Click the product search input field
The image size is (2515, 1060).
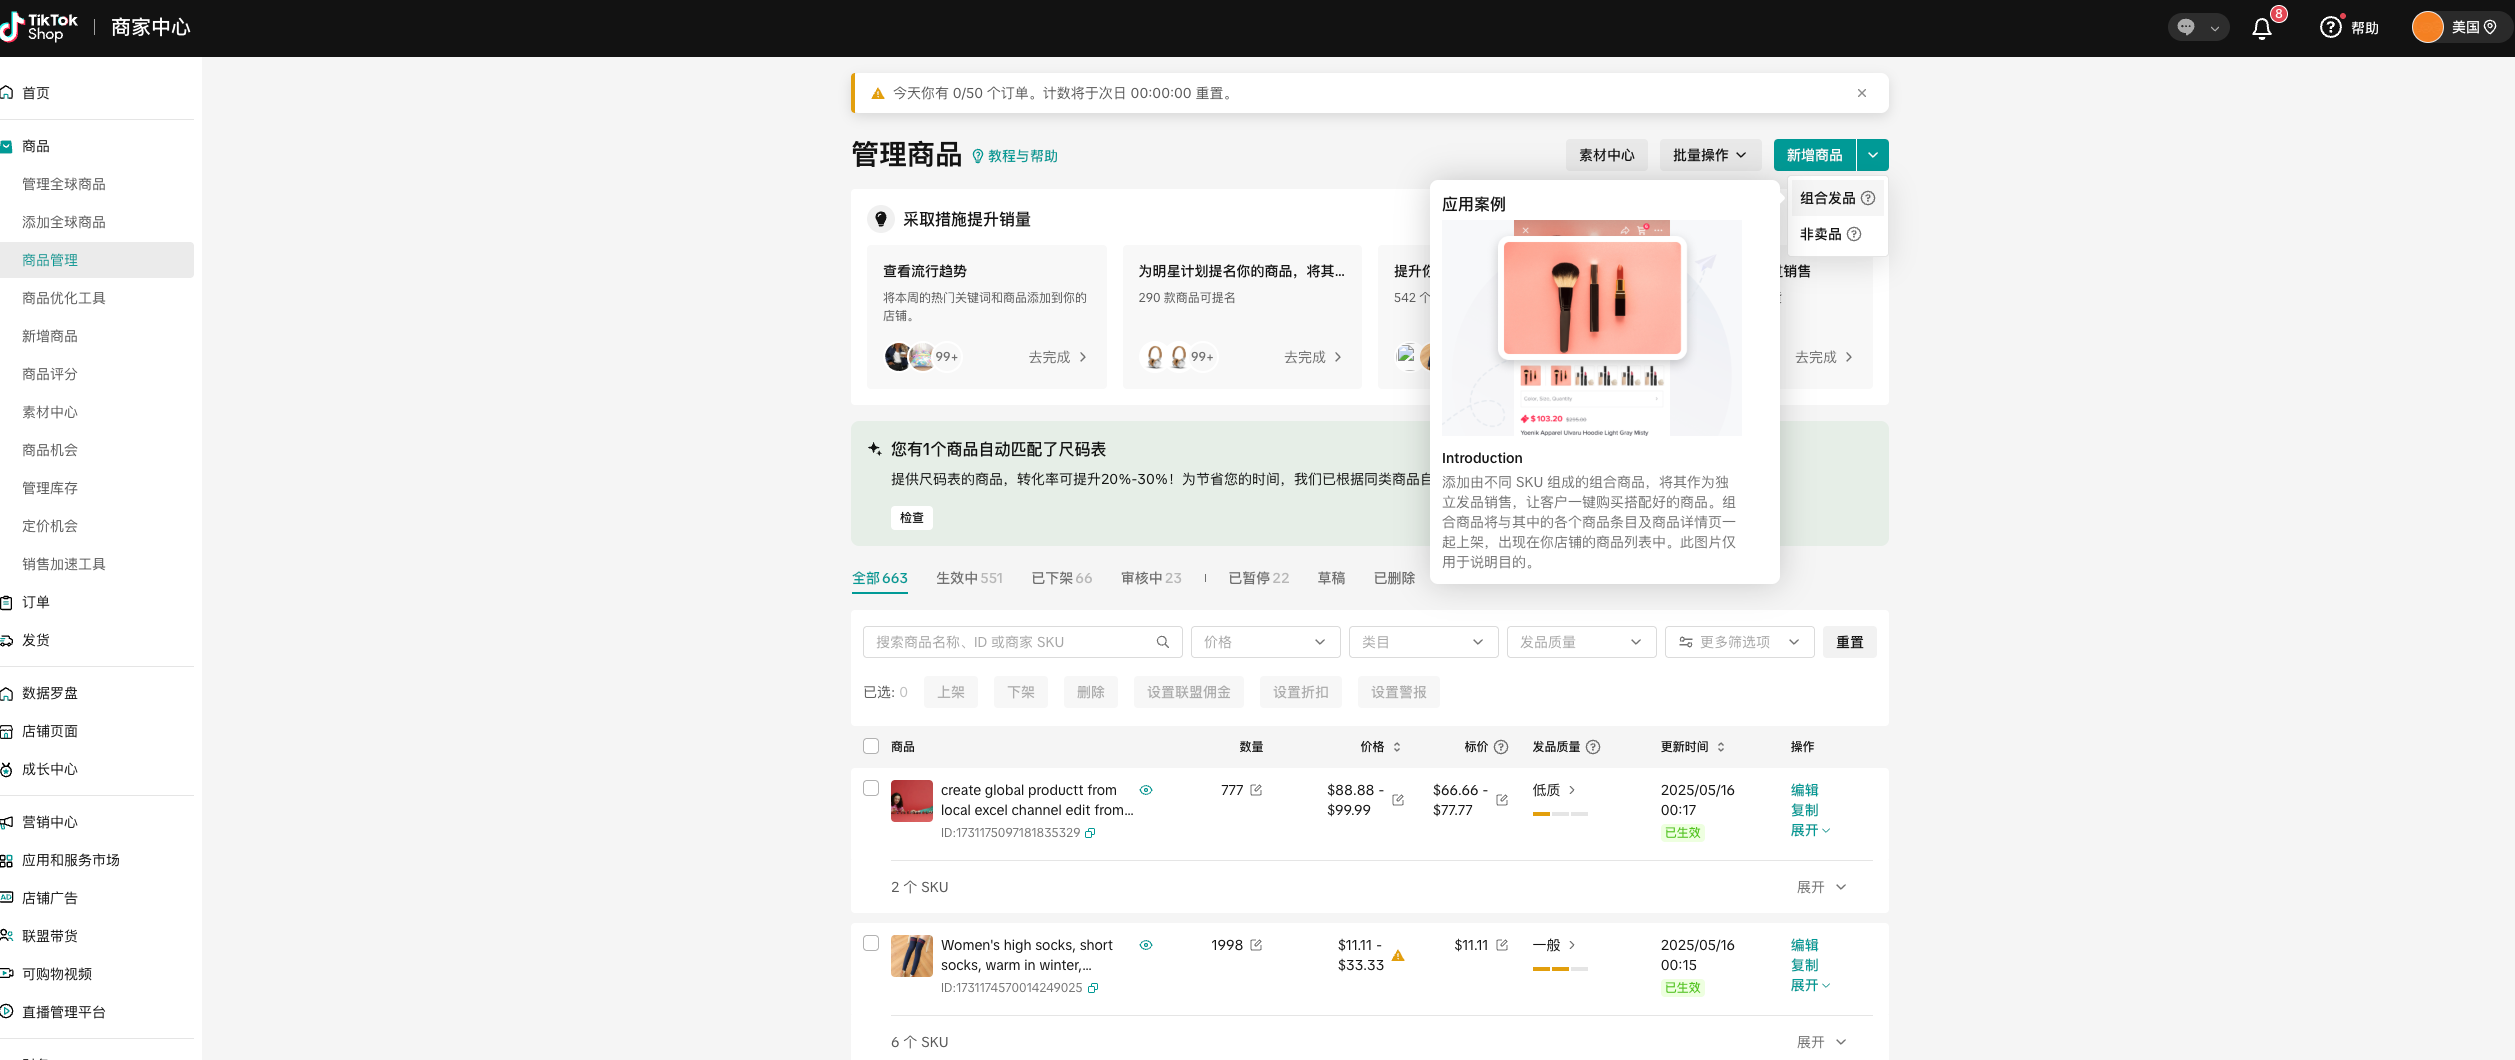(x=1010, y=642)
